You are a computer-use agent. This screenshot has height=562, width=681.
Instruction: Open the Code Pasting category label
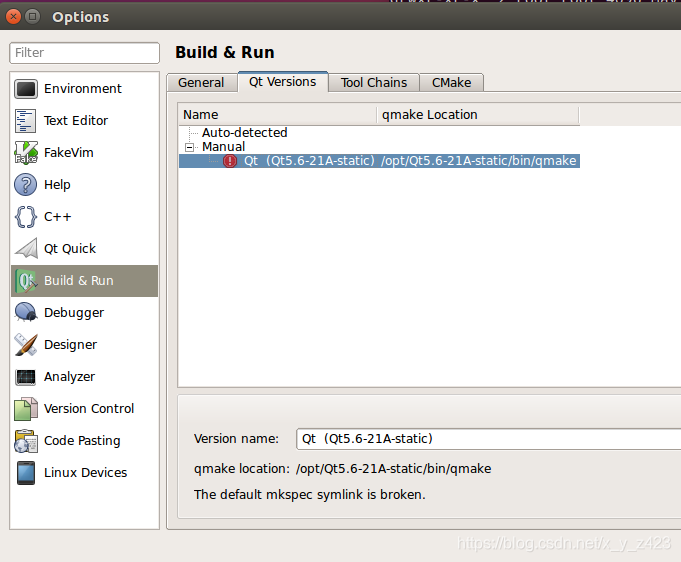pyautogui.click(x=82, y=441)
